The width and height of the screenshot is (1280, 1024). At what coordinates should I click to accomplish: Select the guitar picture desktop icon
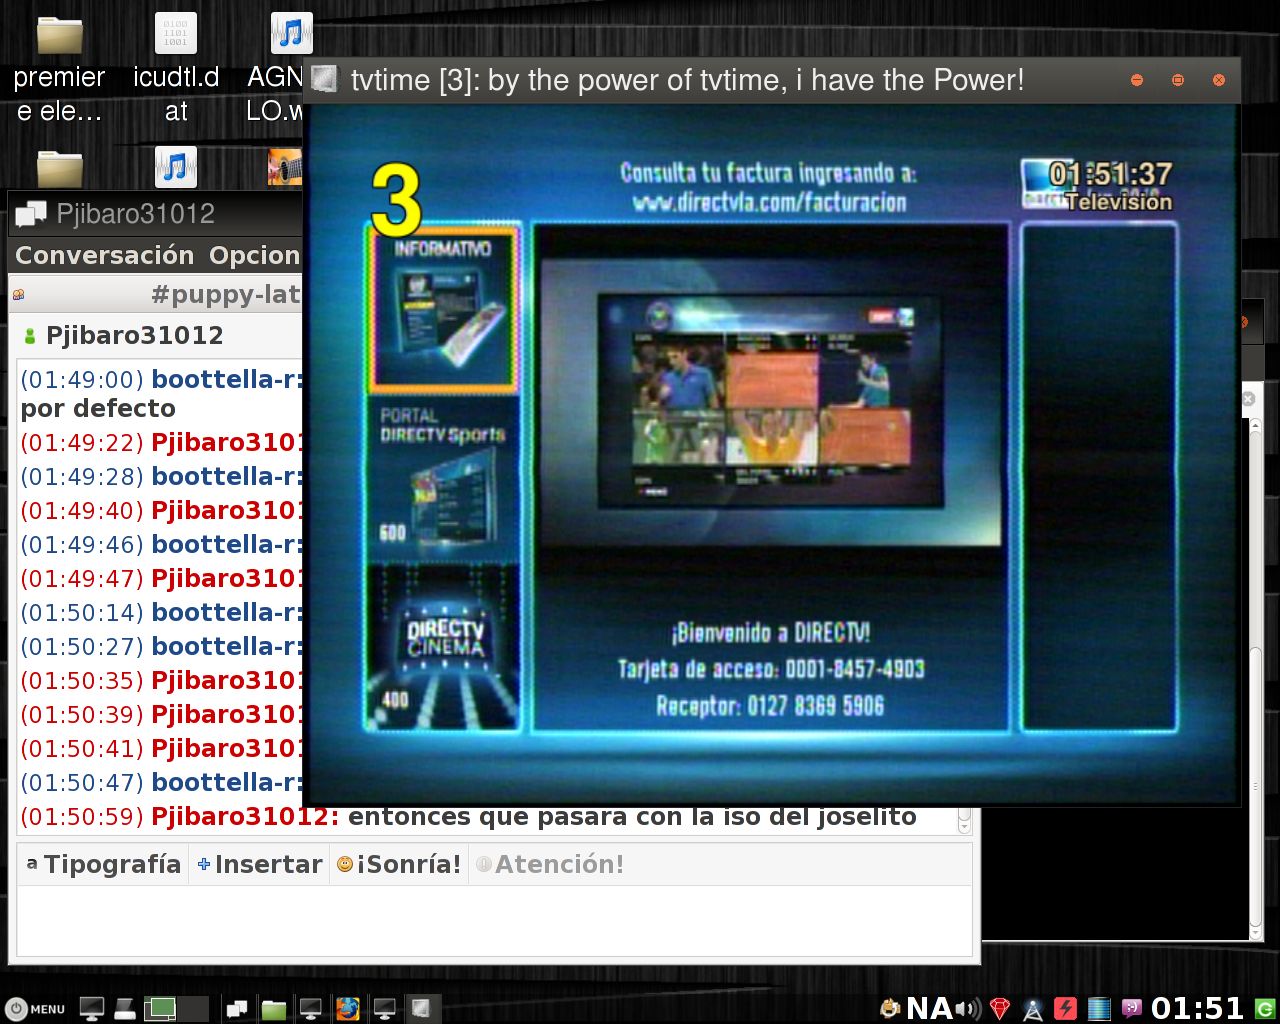click(x=284, y=167)
